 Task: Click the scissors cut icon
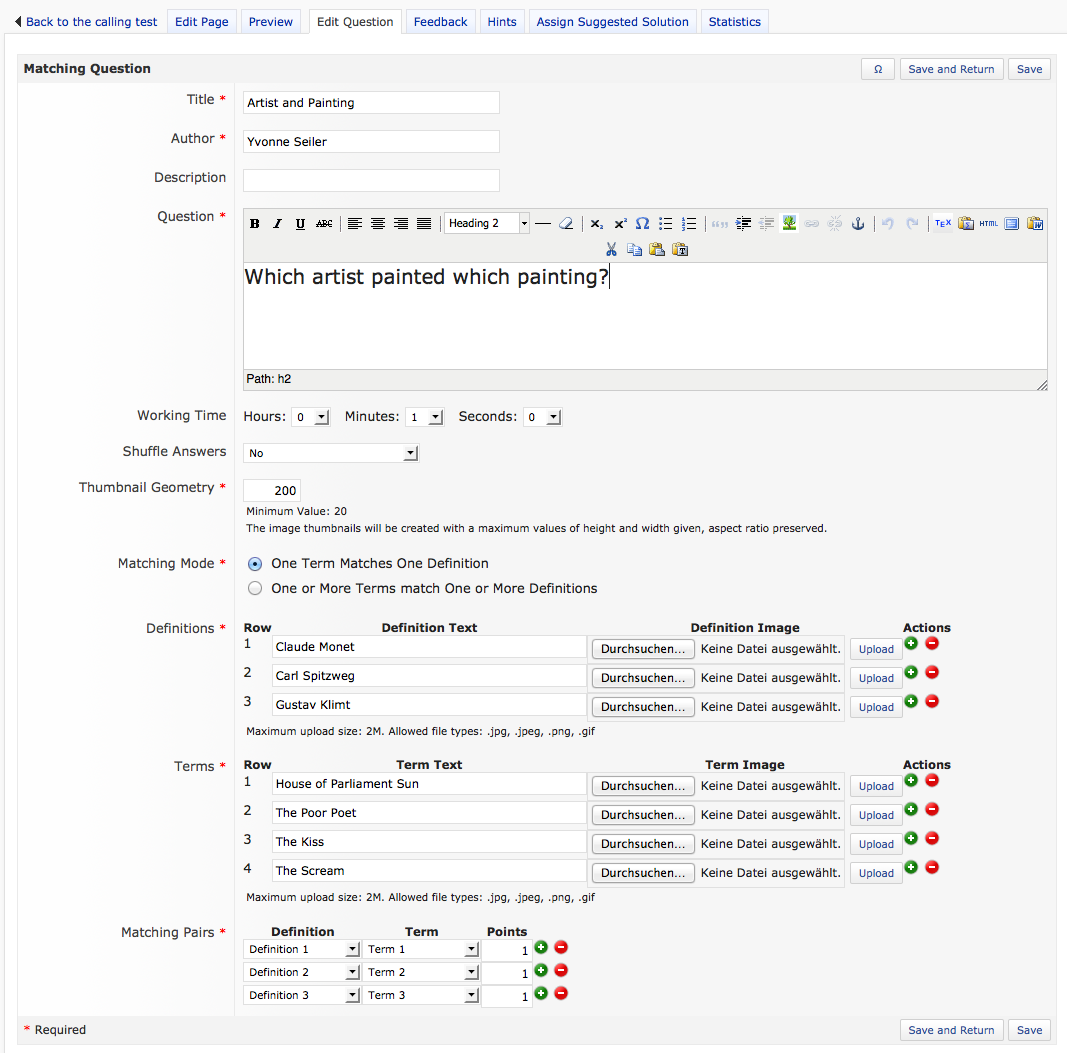(611, 249)
